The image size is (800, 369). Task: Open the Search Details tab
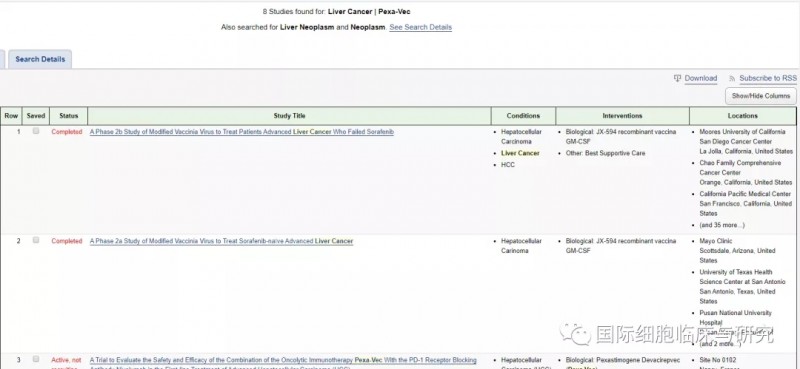pos(40,59)
